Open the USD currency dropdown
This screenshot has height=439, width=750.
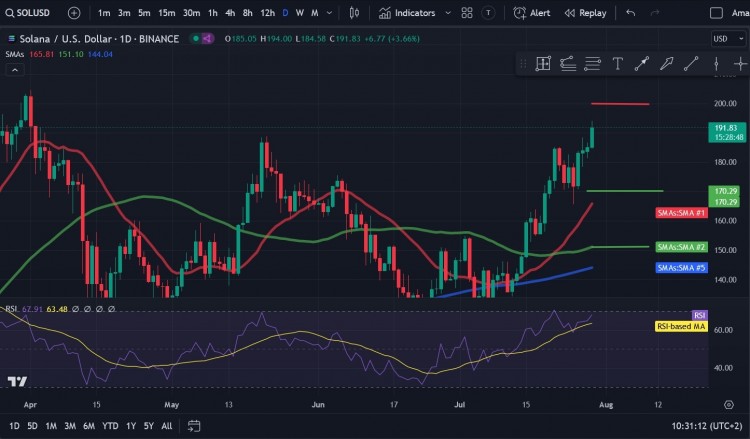728,39
